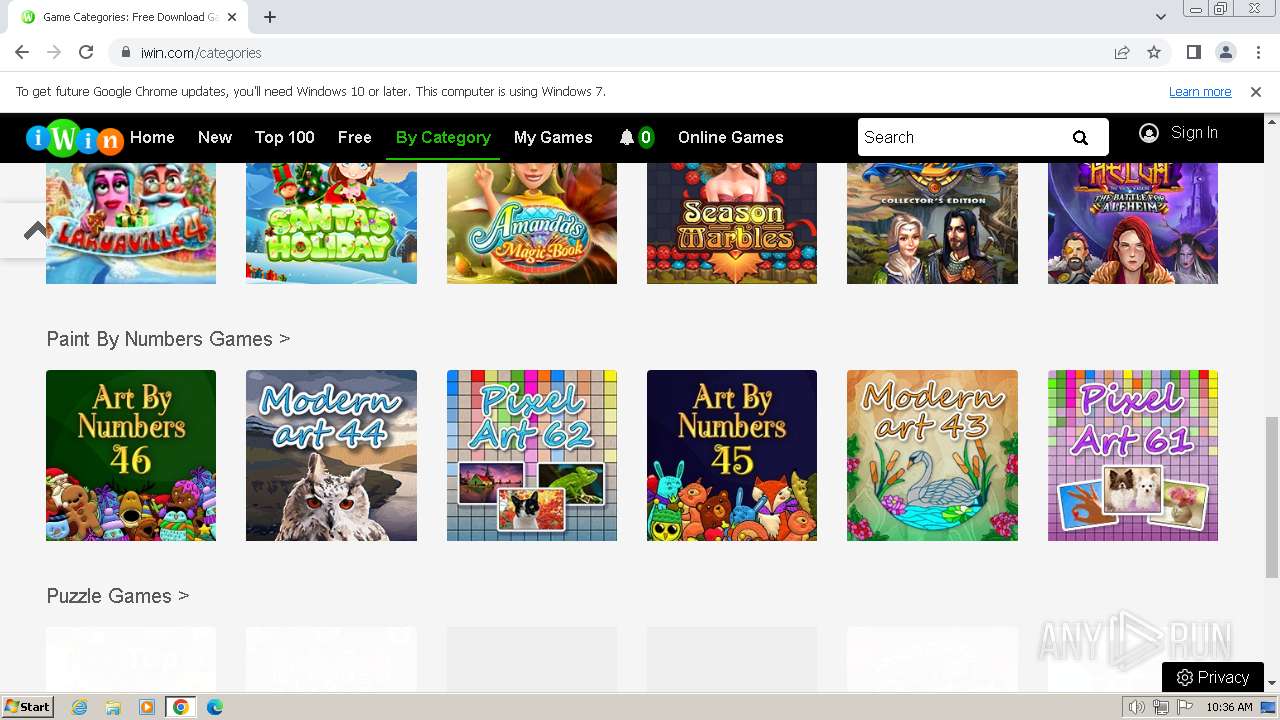The width and height of the screenshot is (1280, 720).
Task: Go to Home in the navigation
Action: 152,138
